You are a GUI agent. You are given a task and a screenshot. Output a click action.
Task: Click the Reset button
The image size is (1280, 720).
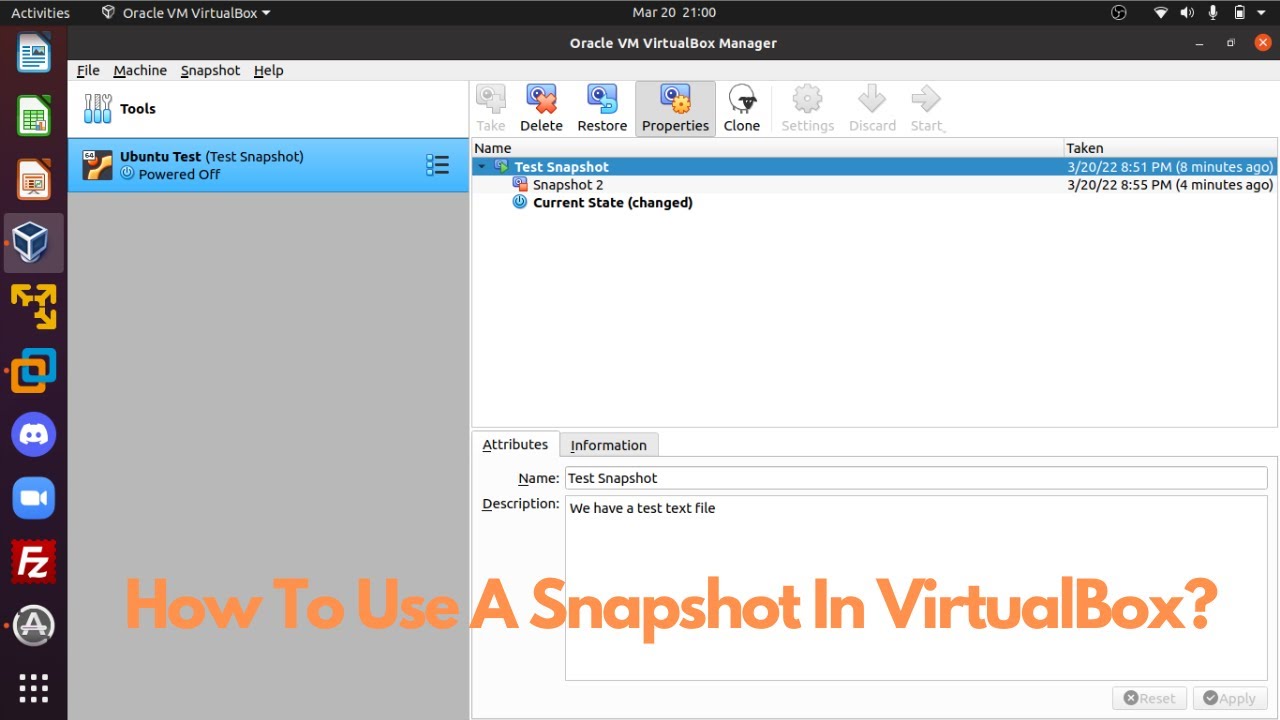tap(1149, 699)
